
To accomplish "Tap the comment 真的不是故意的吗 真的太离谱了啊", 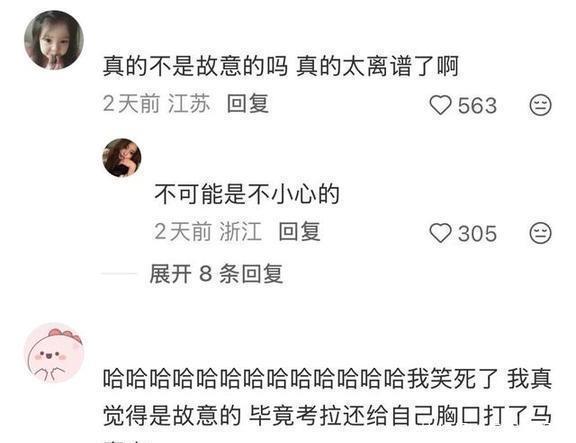I will tap(281, 66).
